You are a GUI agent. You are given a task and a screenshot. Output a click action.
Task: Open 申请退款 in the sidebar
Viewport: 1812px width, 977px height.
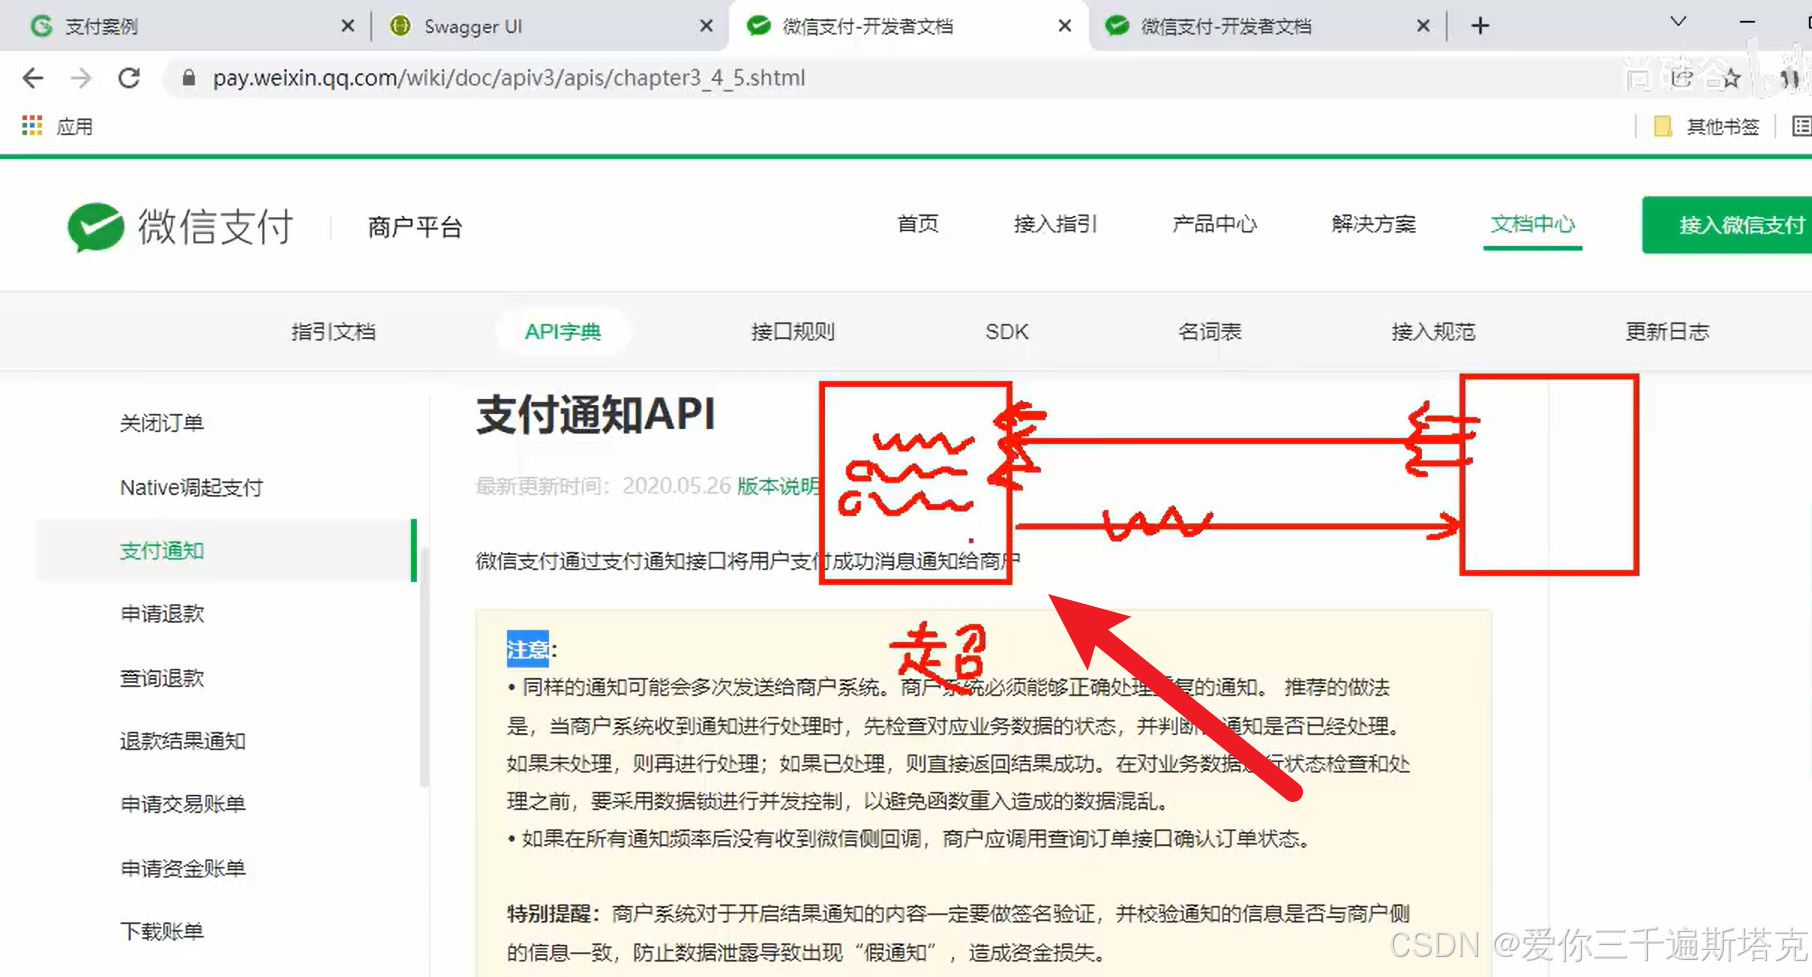point(162,614)
